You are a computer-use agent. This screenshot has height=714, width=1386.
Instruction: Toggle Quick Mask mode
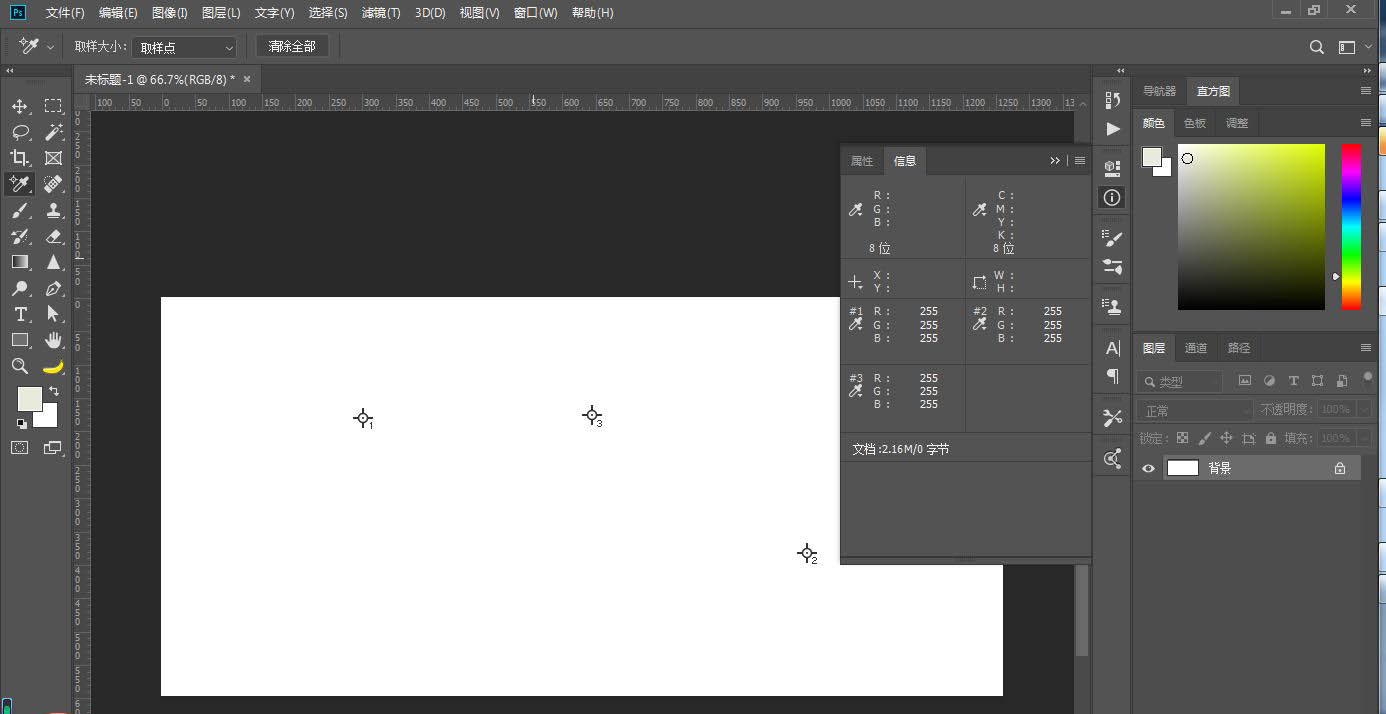(x=20, y=448)
